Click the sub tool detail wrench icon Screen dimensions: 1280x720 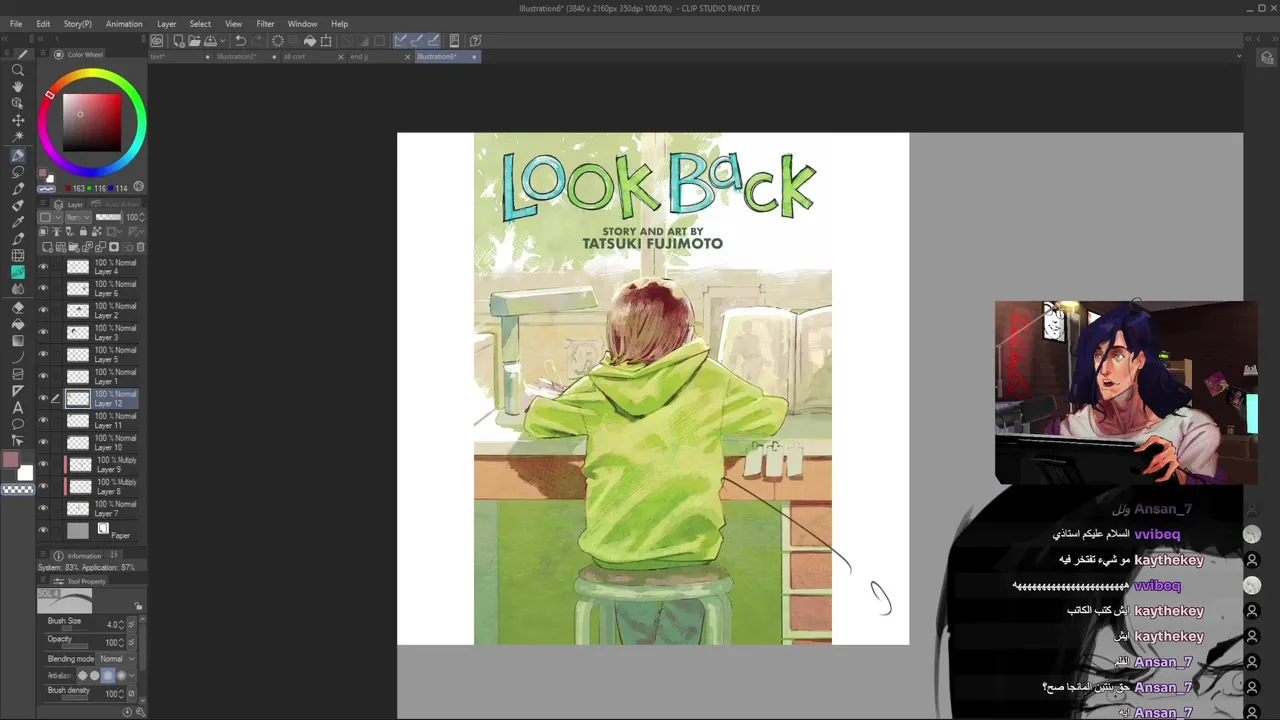pos(140,712)
